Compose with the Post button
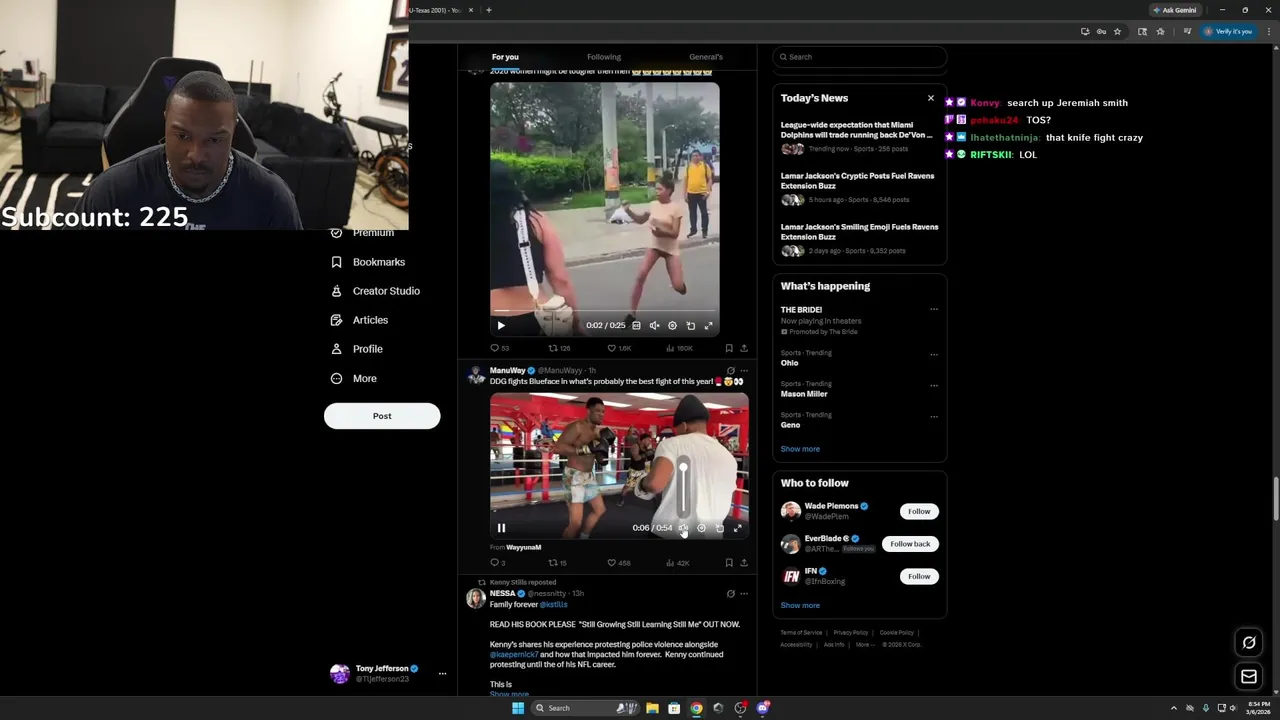 click(382, 416)
